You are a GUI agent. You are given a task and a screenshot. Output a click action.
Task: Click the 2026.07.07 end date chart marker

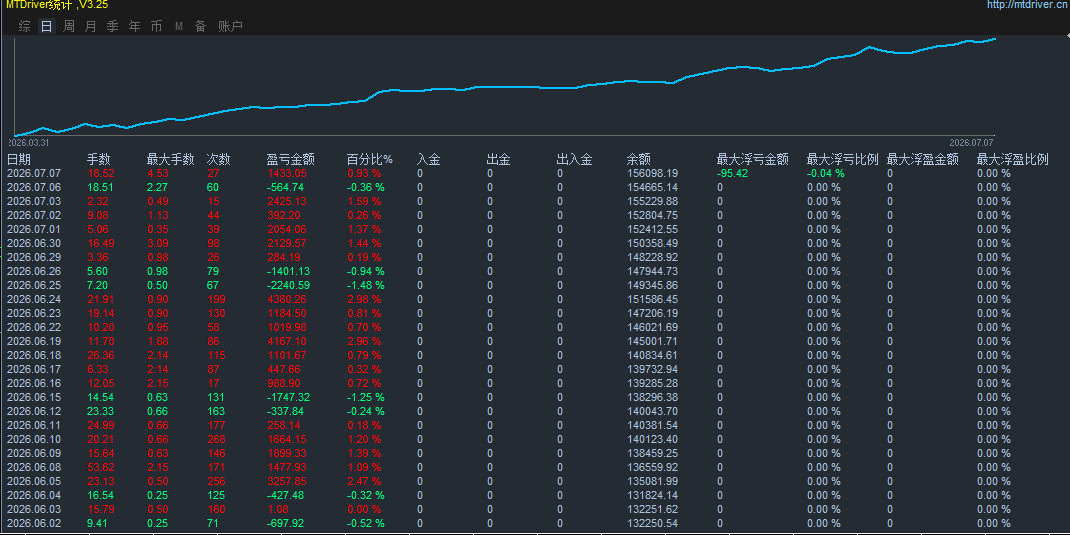coord(971,143)
